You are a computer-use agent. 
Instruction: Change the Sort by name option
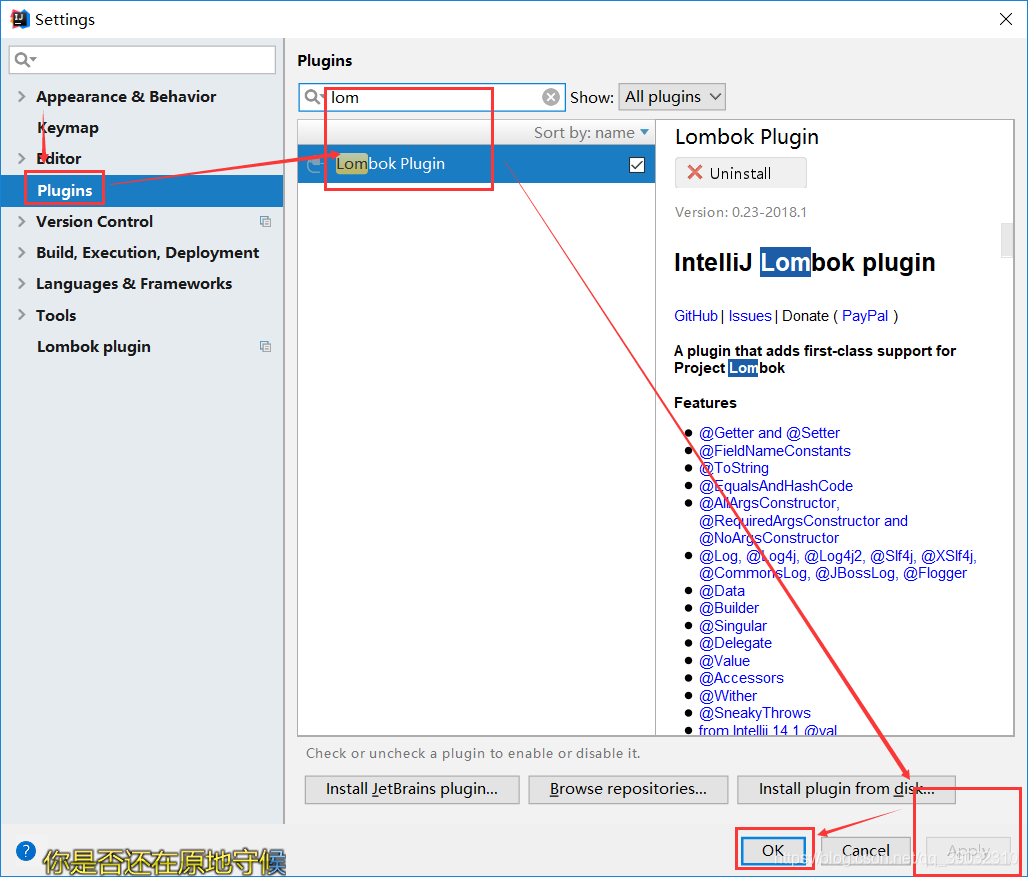(591, 132)
